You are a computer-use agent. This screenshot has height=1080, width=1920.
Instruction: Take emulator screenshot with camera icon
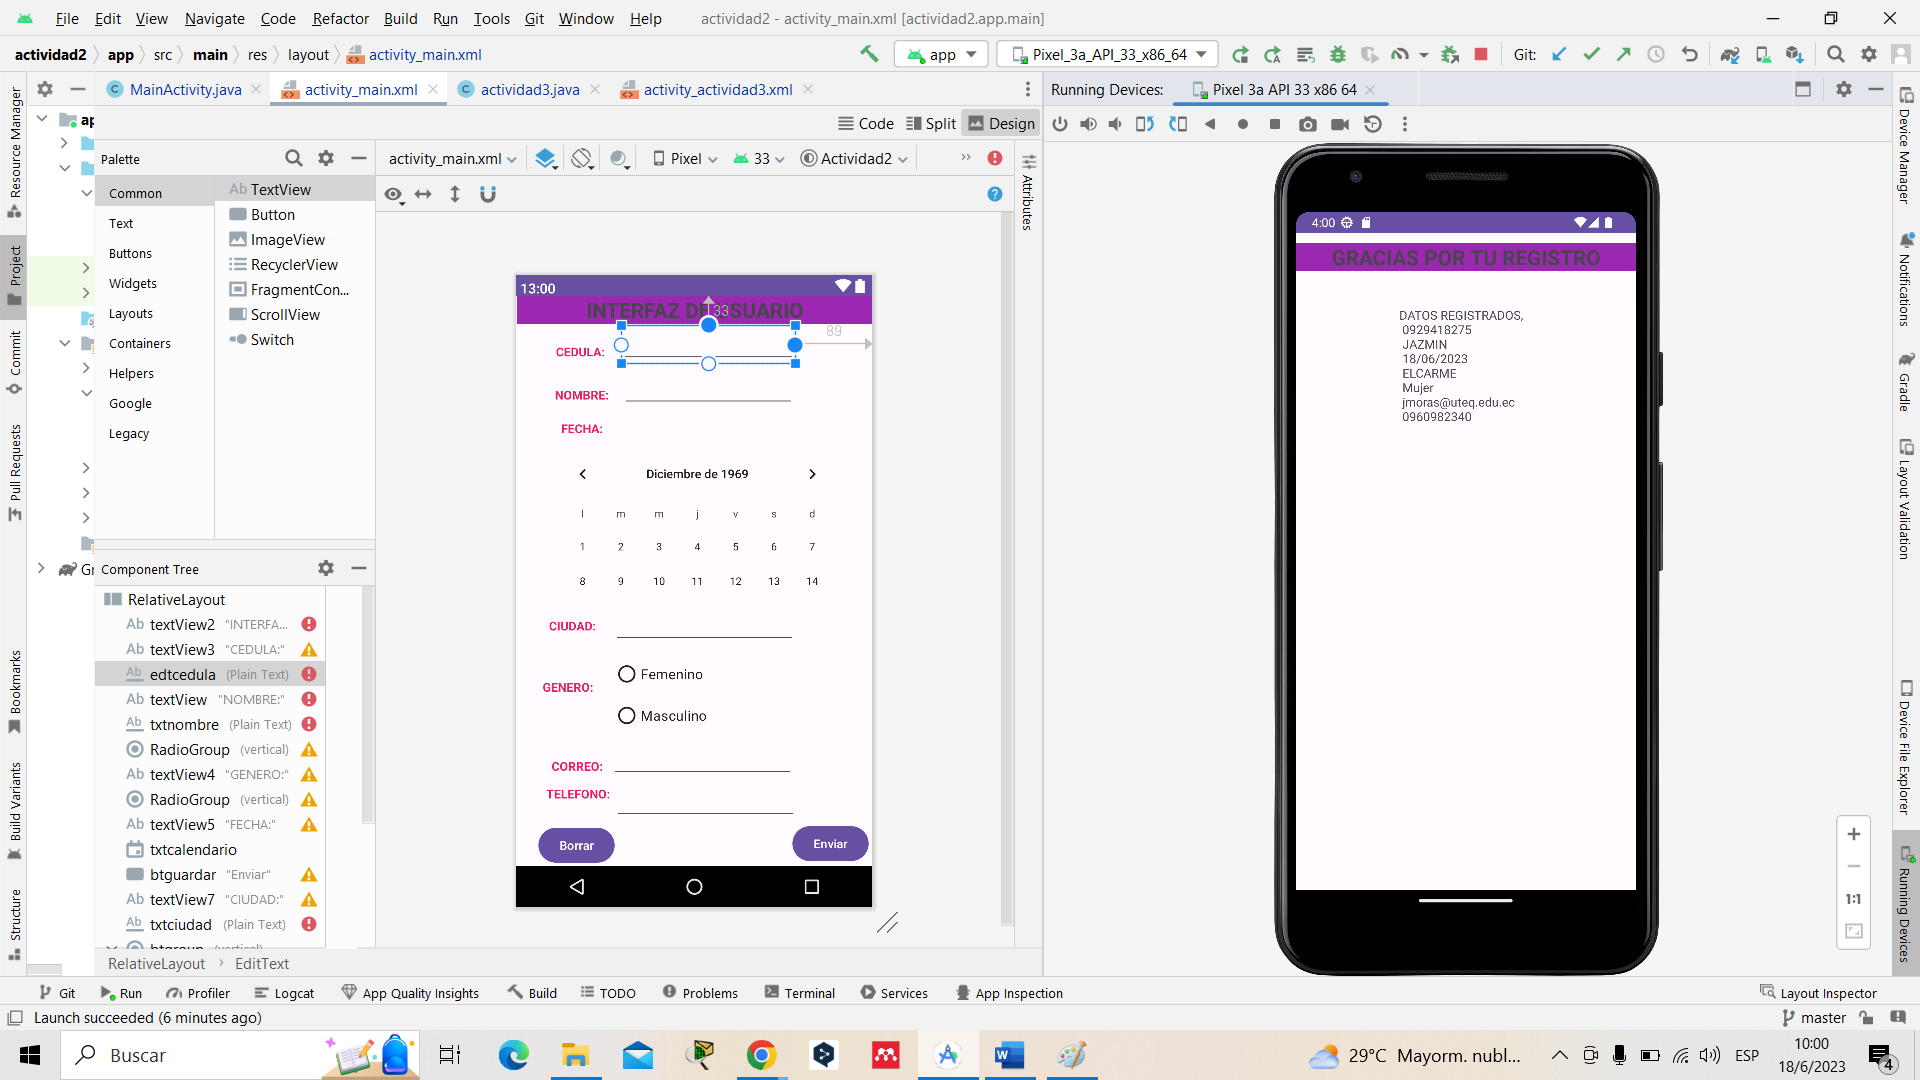[x=1307, y=124]
